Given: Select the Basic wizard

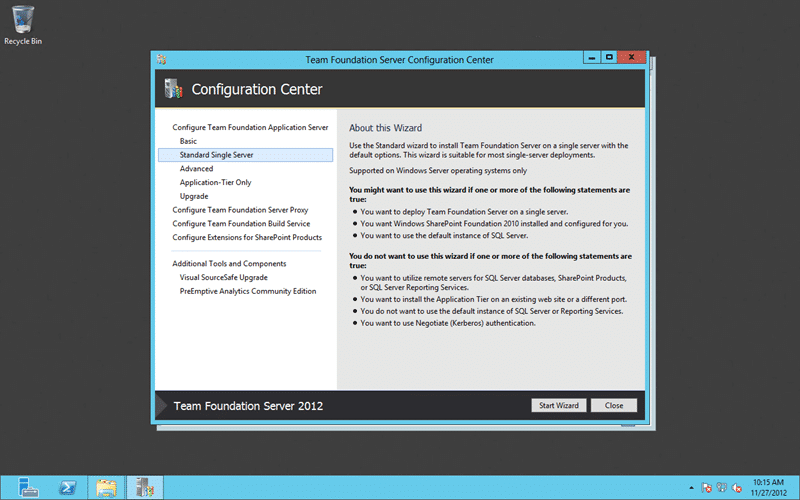Looking at the screenshot, I should point(188,141).
